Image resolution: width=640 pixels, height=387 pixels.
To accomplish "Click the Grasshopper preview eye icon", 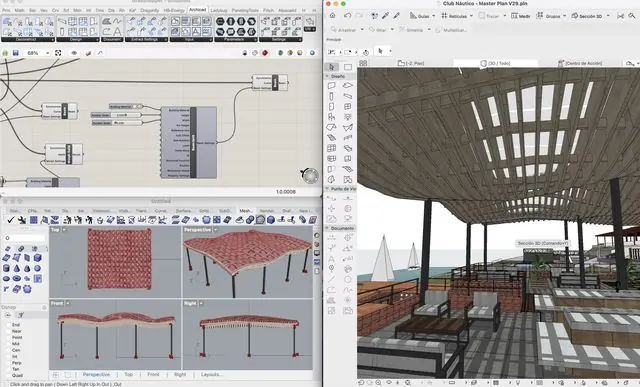I will click(x=74, y=53).
